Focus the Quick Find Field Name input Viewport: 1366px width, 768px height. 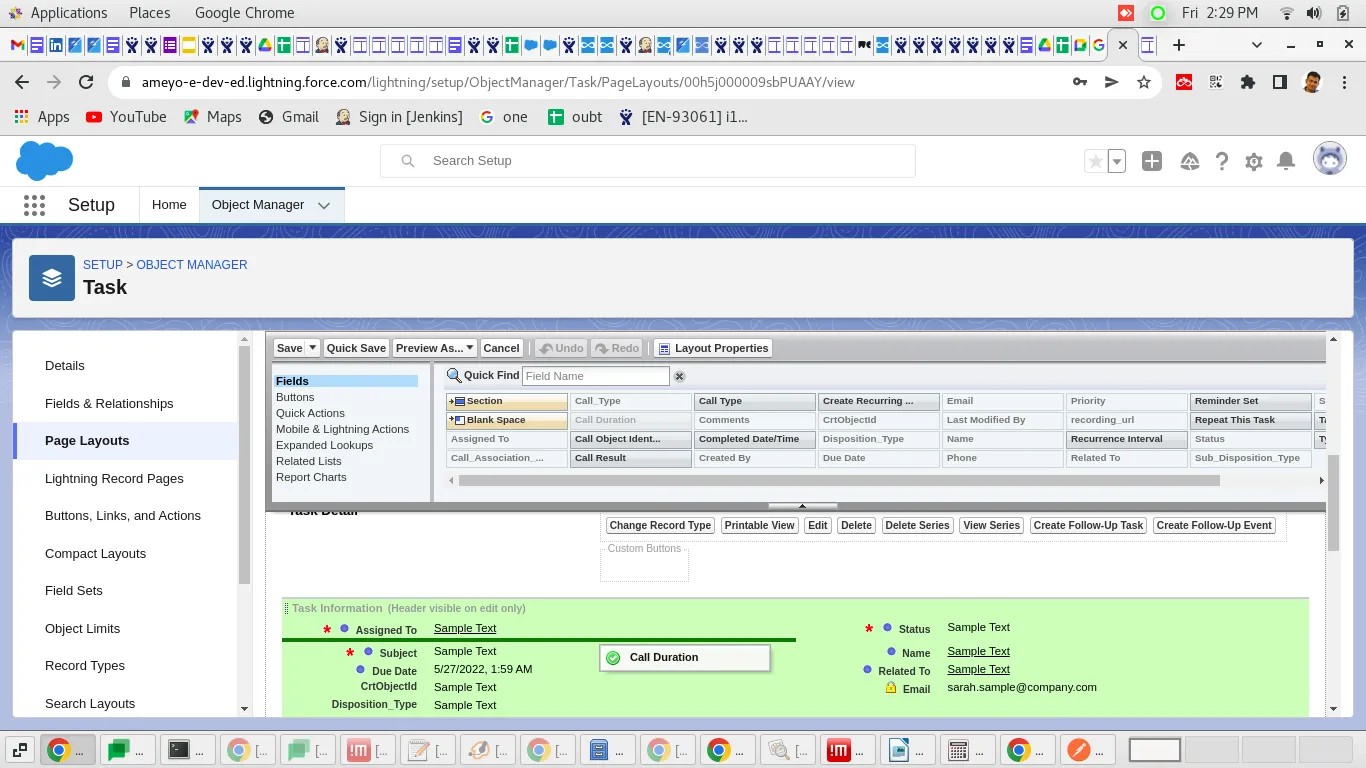click(x=596, y=376)
